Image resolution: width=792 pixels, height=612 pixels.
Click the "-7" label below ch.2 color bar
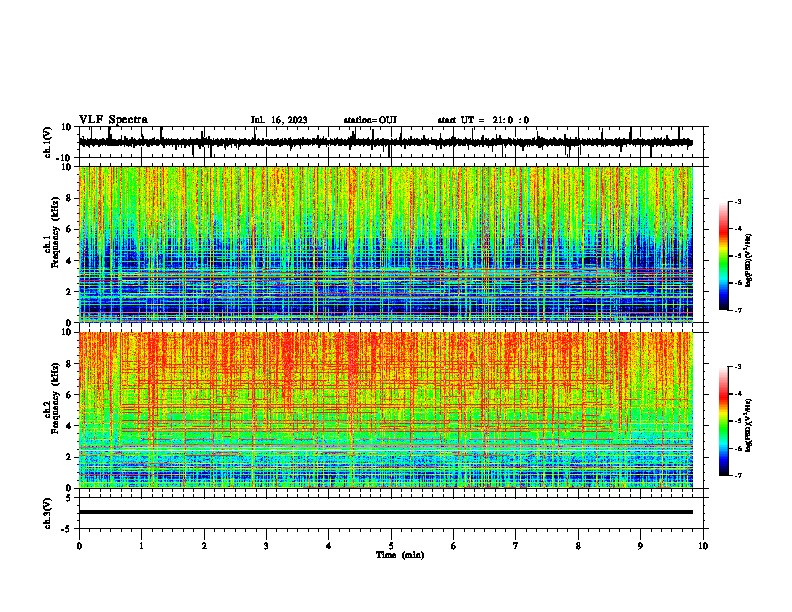coord(737,475)
